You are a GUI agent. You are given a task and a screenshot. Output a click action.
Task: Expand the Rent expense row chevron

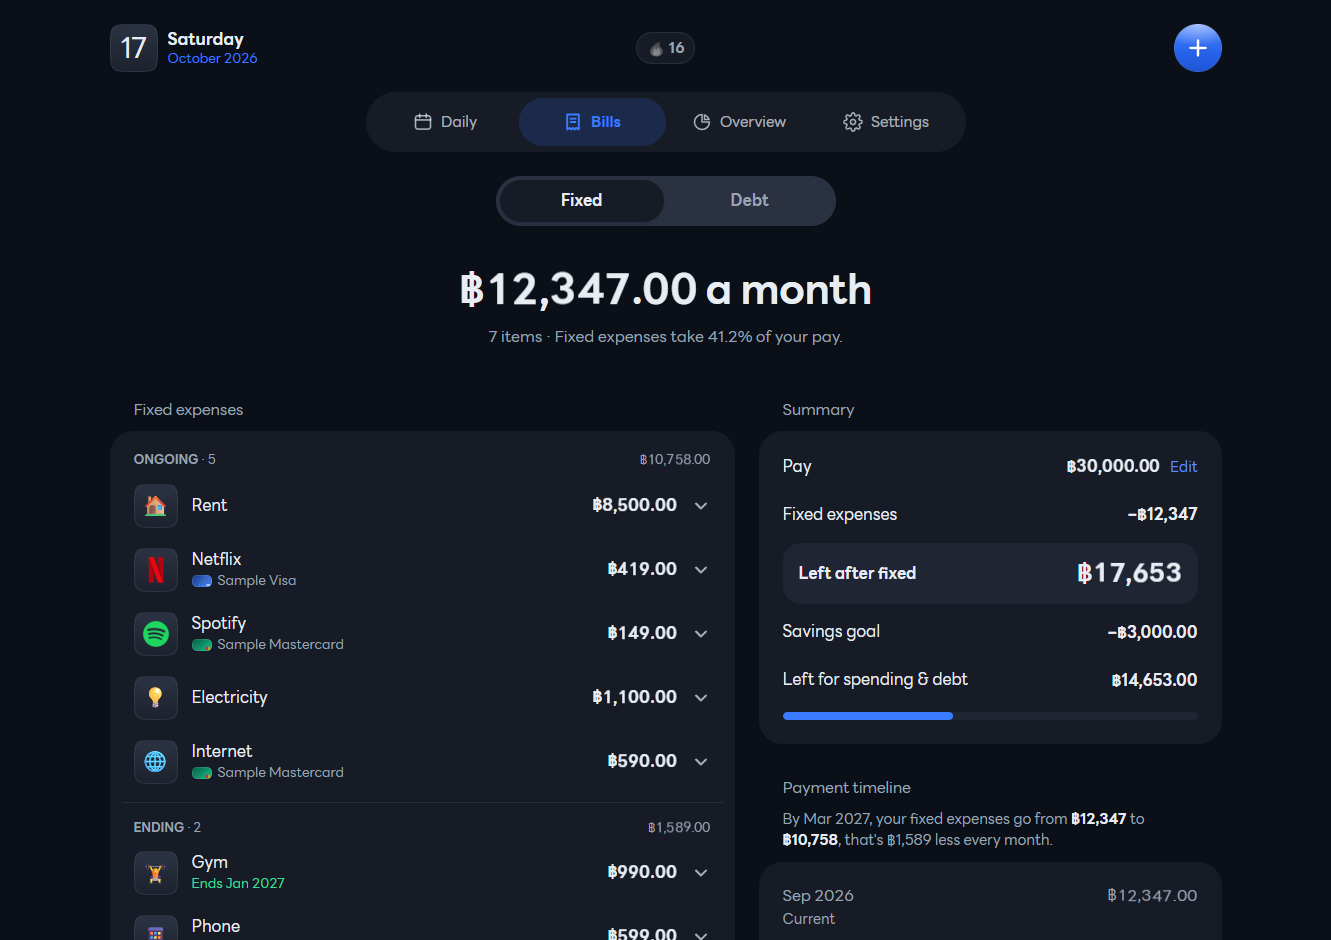[x=701, y=506]
